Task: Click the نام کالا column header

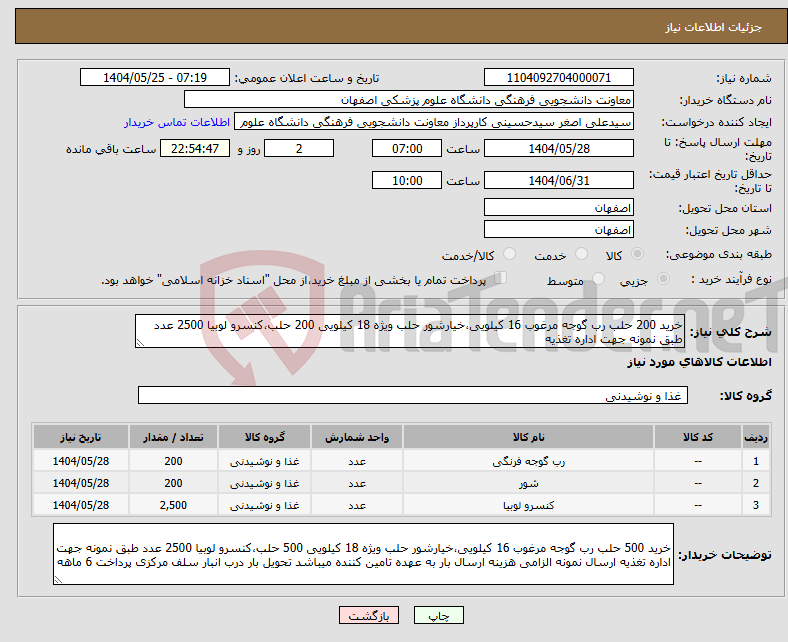Action: 528,437
